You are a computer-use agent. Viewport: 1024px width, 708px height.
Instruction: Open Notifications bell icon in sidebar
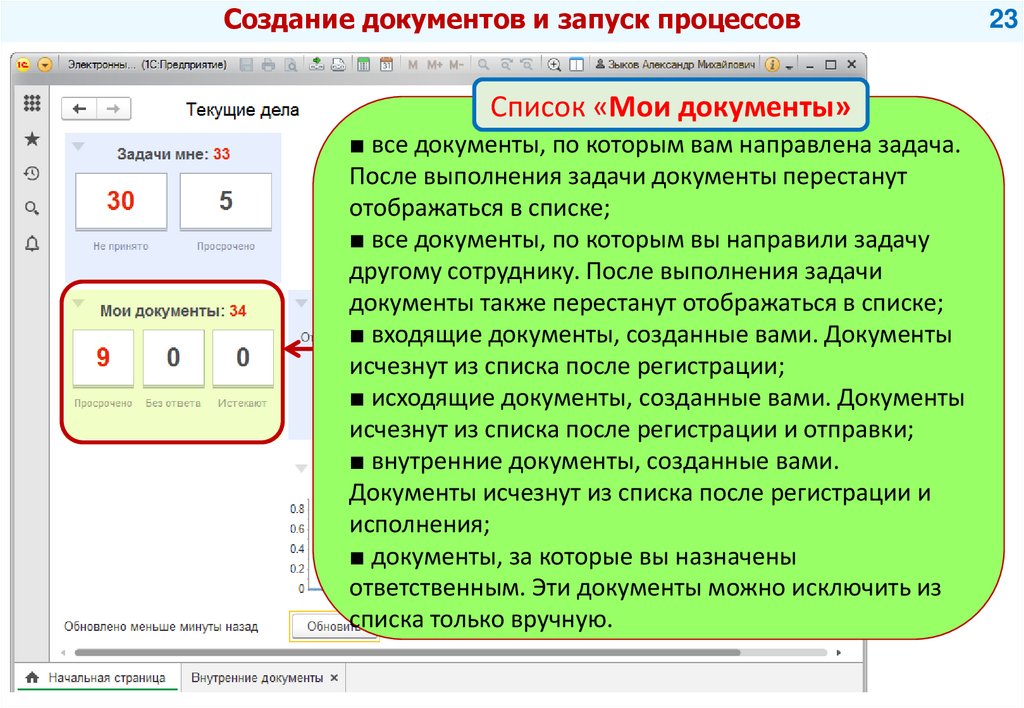(x=31, y=244)
